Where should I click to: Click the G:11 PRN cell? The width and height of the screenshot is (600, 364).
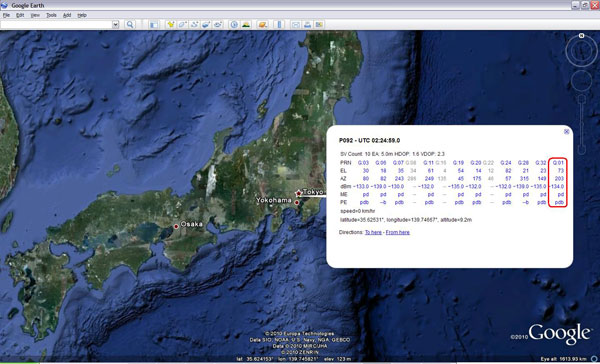coord(428,163)
